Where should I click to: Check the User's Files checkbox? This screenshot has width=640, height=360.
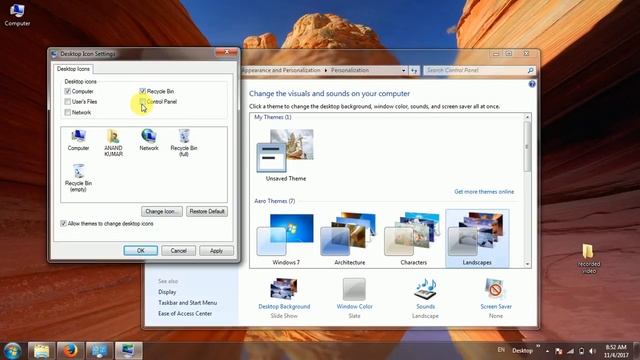pyautogui.click(x=68, y=102)
